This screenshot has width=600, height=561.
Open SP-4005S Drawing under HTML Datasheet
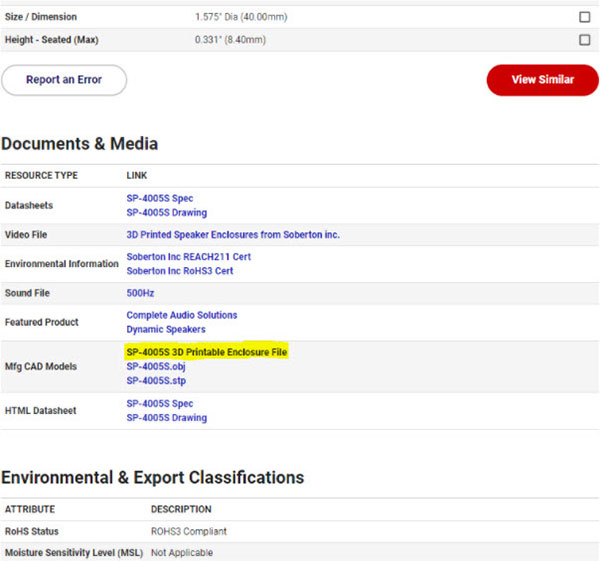coord(167,417)
